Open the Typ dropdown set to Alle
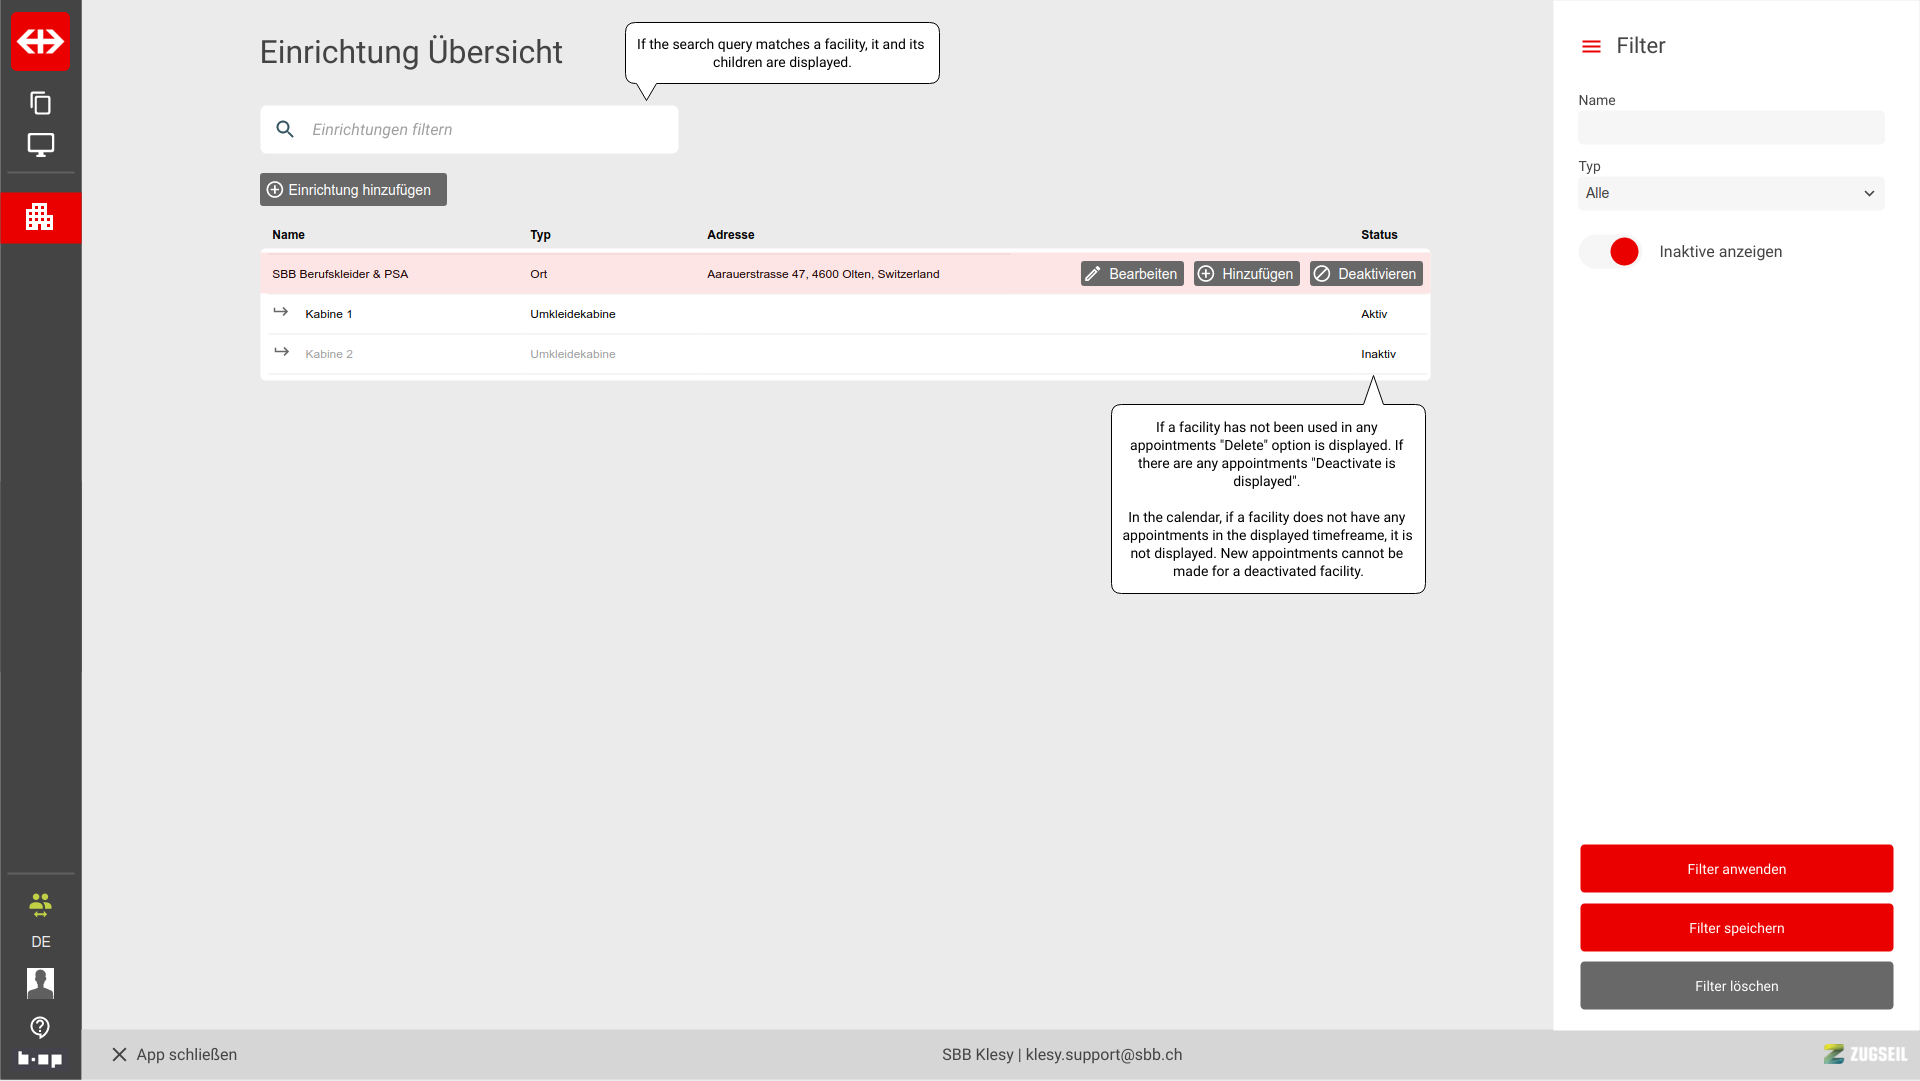1920x1081 pixels. click(1730, 194)
